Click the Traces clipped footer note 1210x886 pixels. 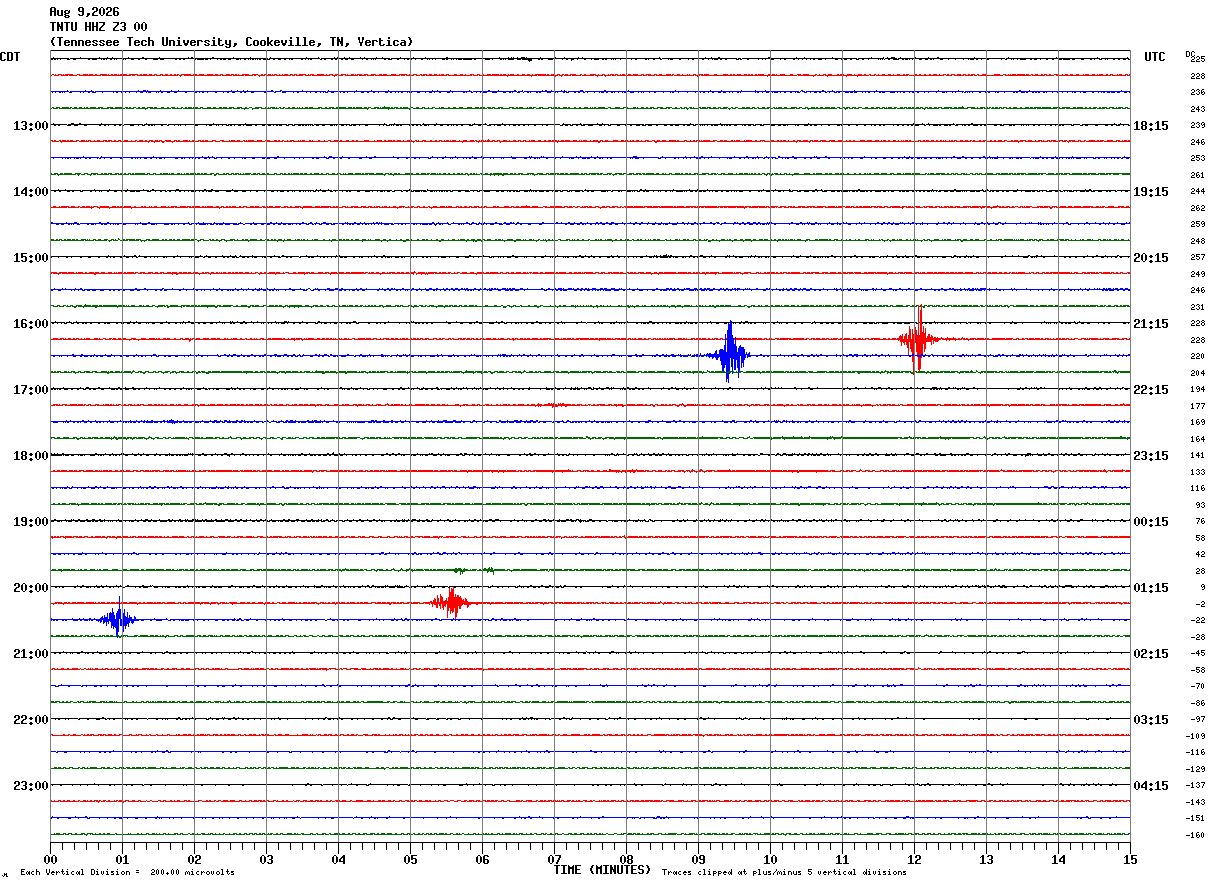(x=784, y=872)
